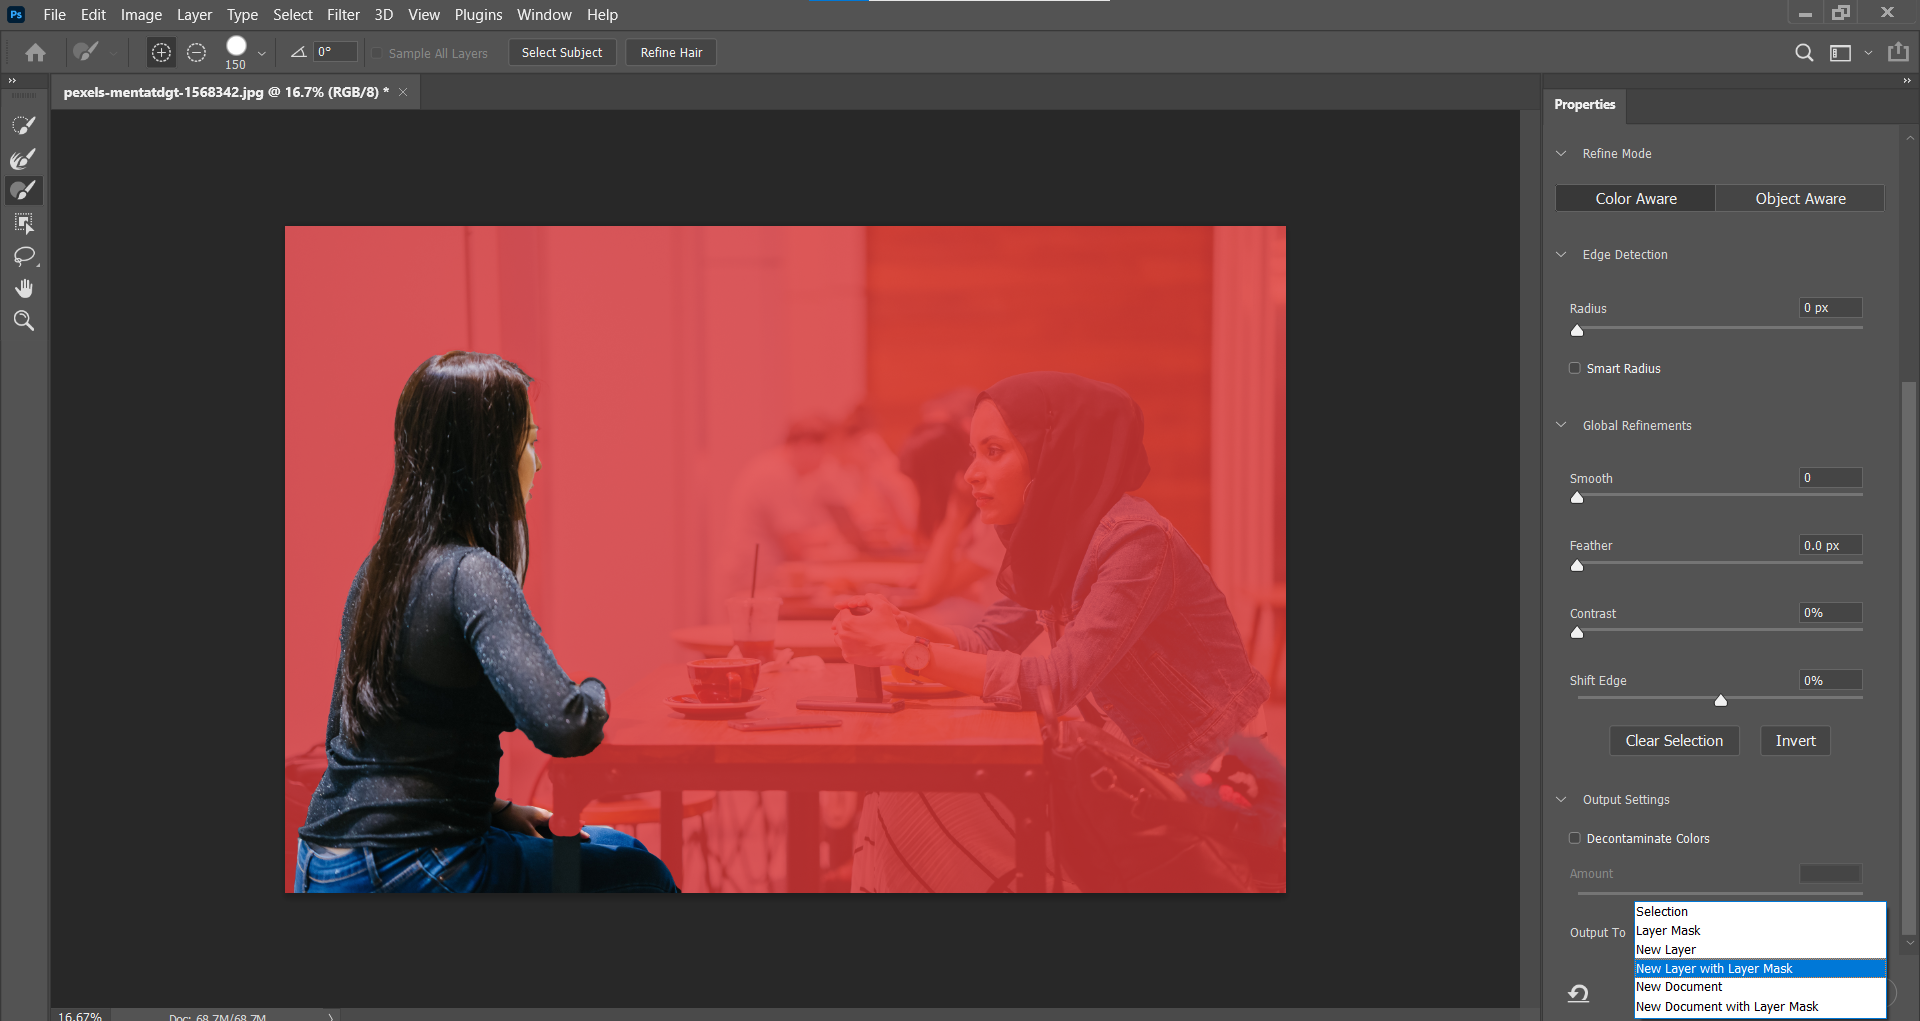This screenshot has height=1021, width=1920.
Task: Enable Decontaminate Colors
Action: (x=1575, y=838)
